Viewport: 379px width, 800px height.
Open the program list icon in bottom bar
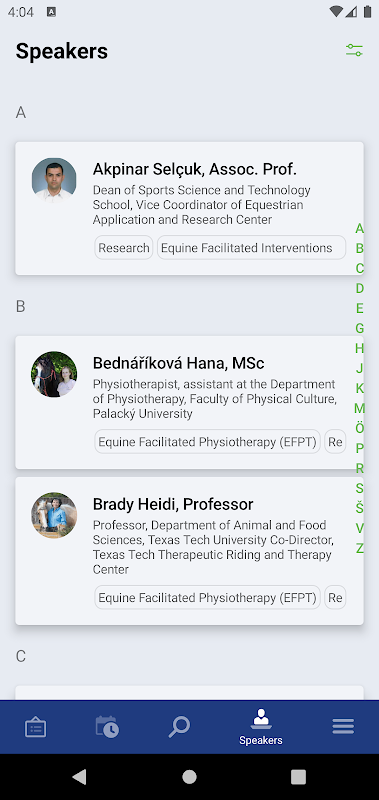pyautogui.click(x=36, y=727)
